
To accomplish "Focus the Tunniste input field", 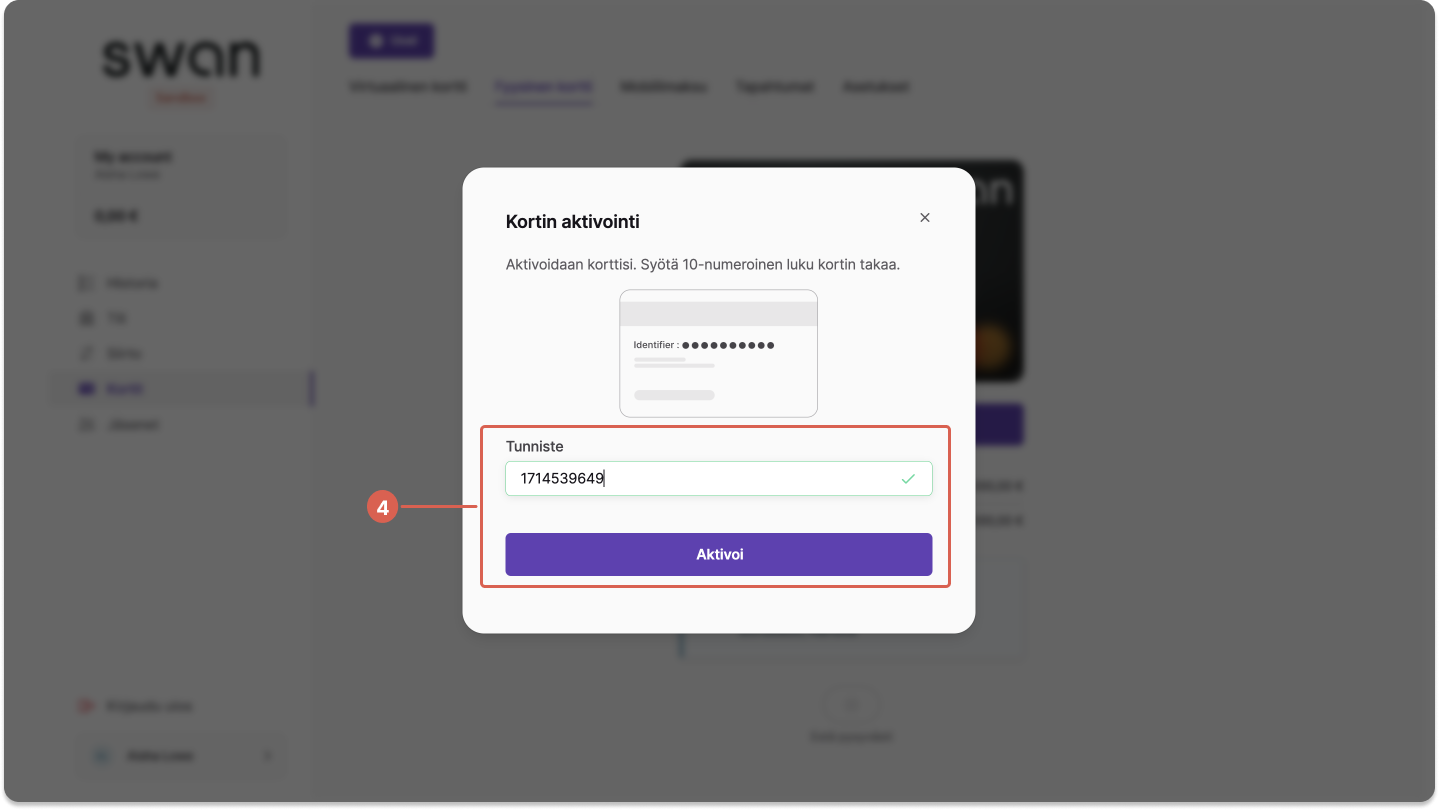I will 718,479.
